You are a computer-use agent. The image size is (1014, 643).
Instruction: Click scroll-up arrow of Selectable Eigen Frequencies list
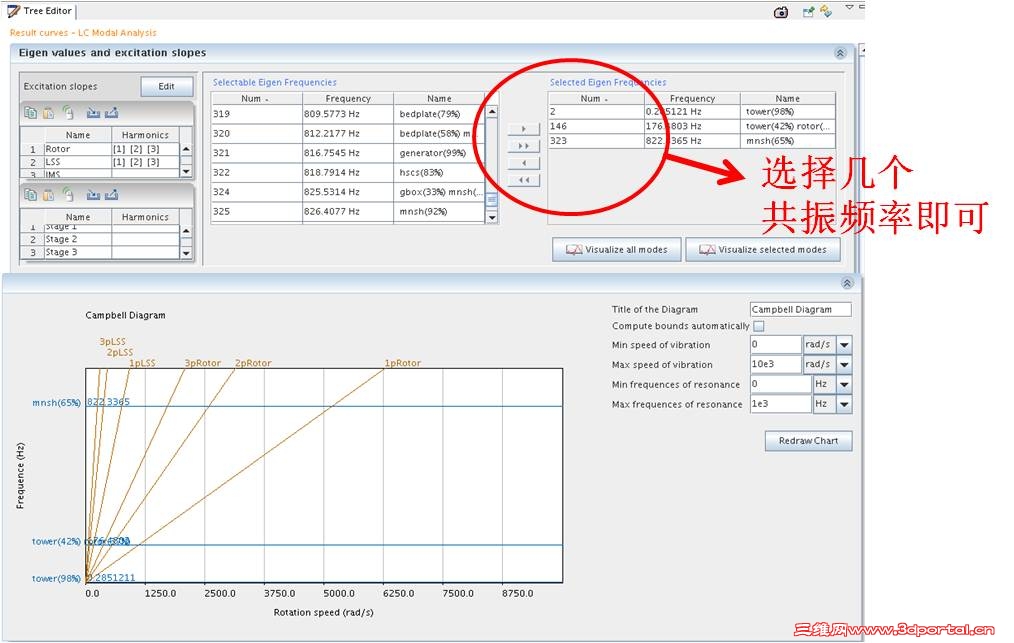click(492, 112)
